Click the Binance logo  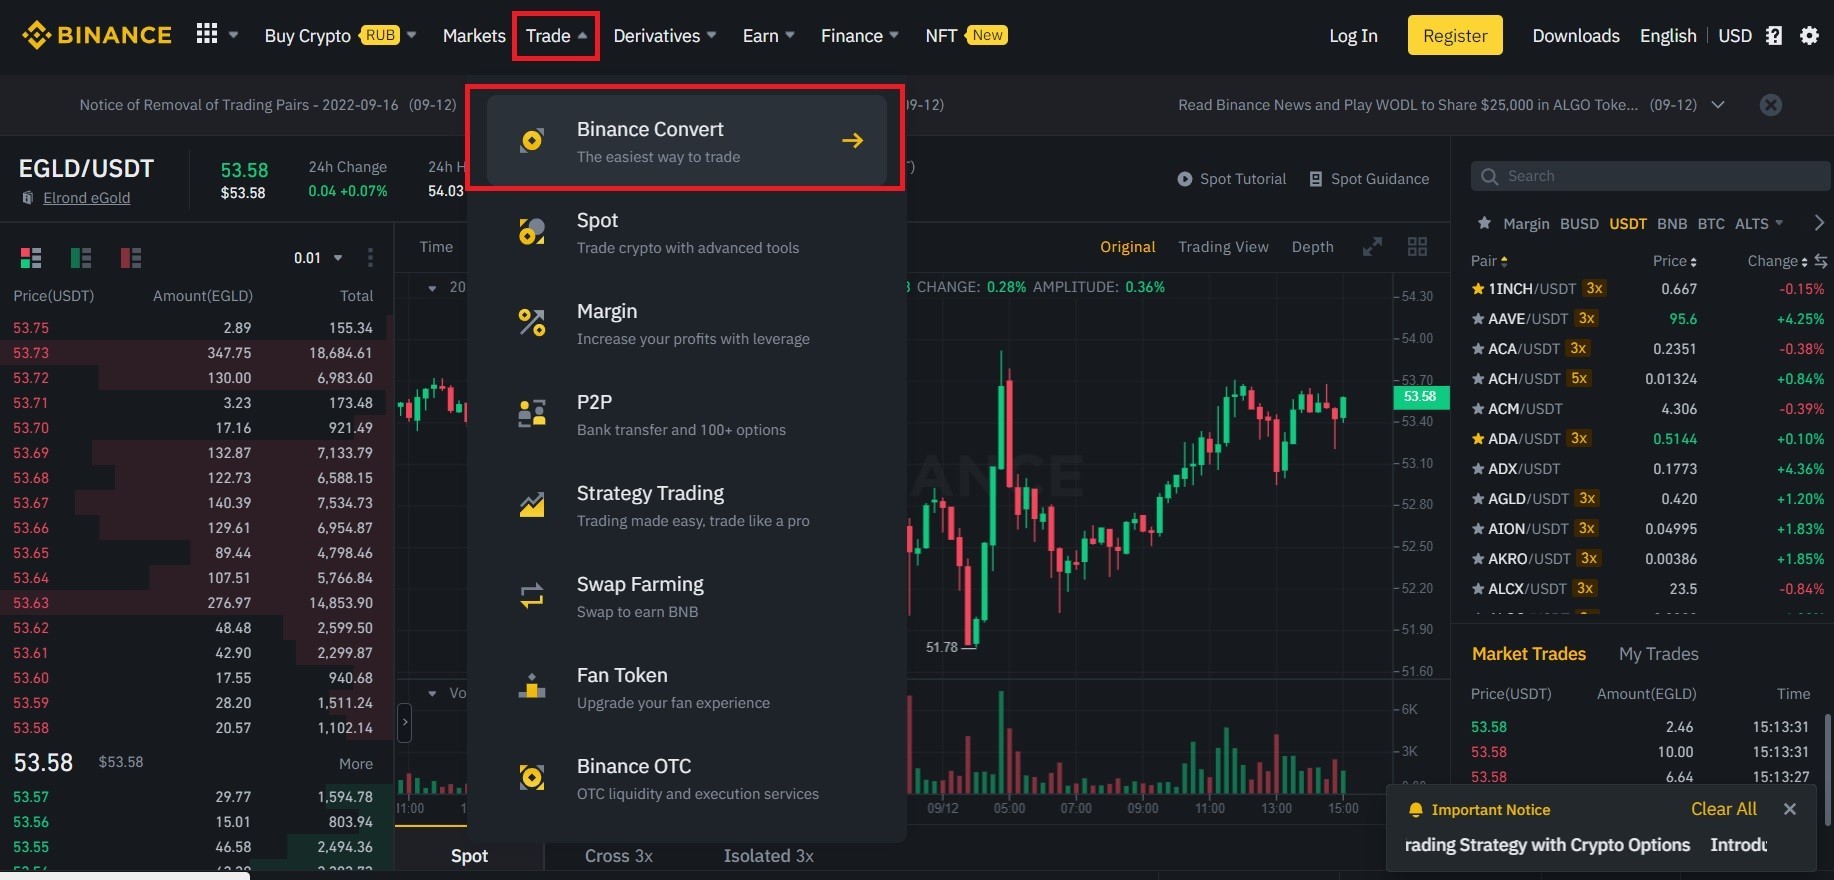97,35
